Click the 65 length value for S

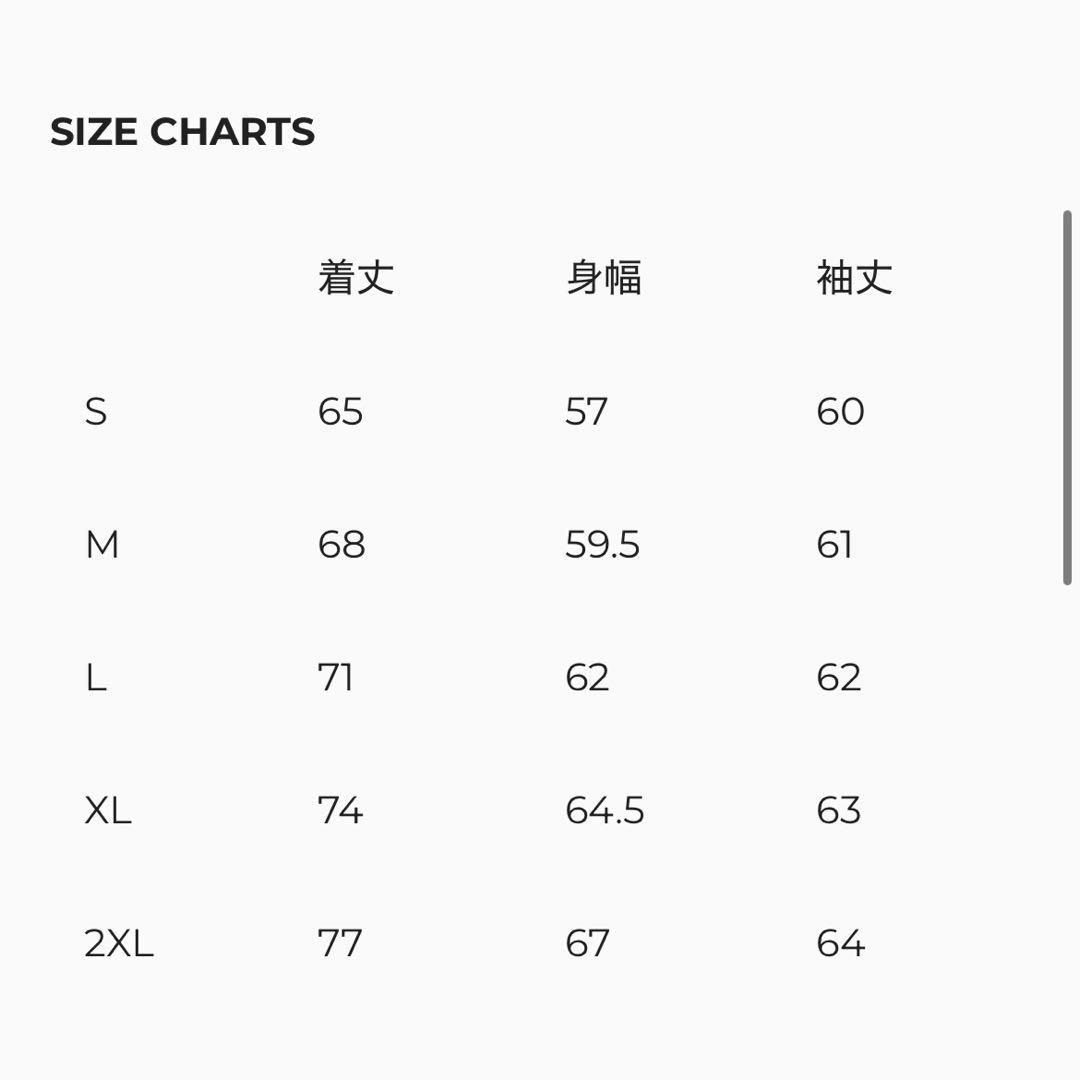coord(340,411)
